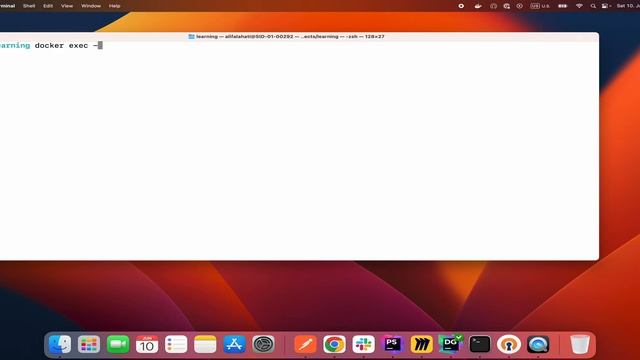The width and height of the screenshot is (640, 360).
Task: Click the terminal window title text
Action: (x=290, y=37)
